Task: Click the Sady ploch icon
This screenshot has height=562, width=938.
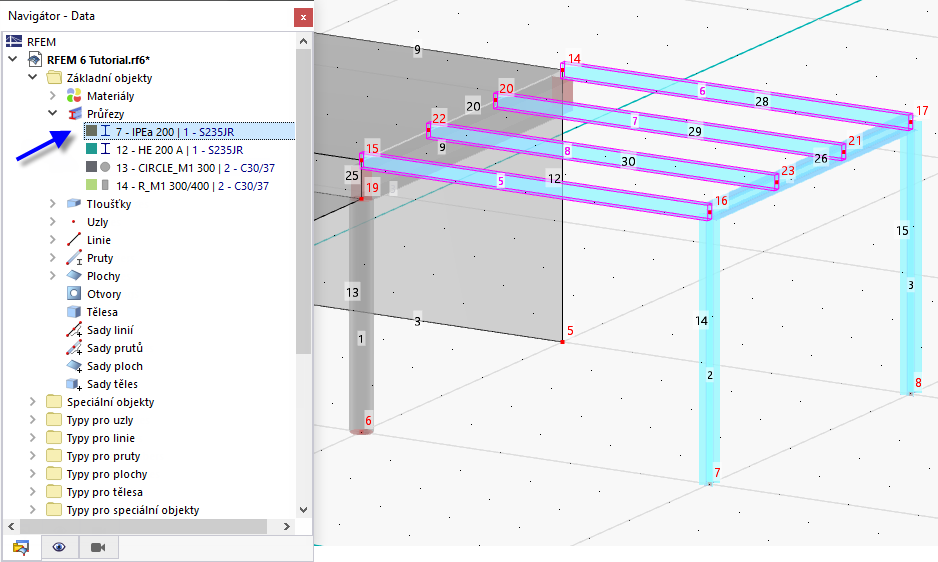Action: click(74, 366)
